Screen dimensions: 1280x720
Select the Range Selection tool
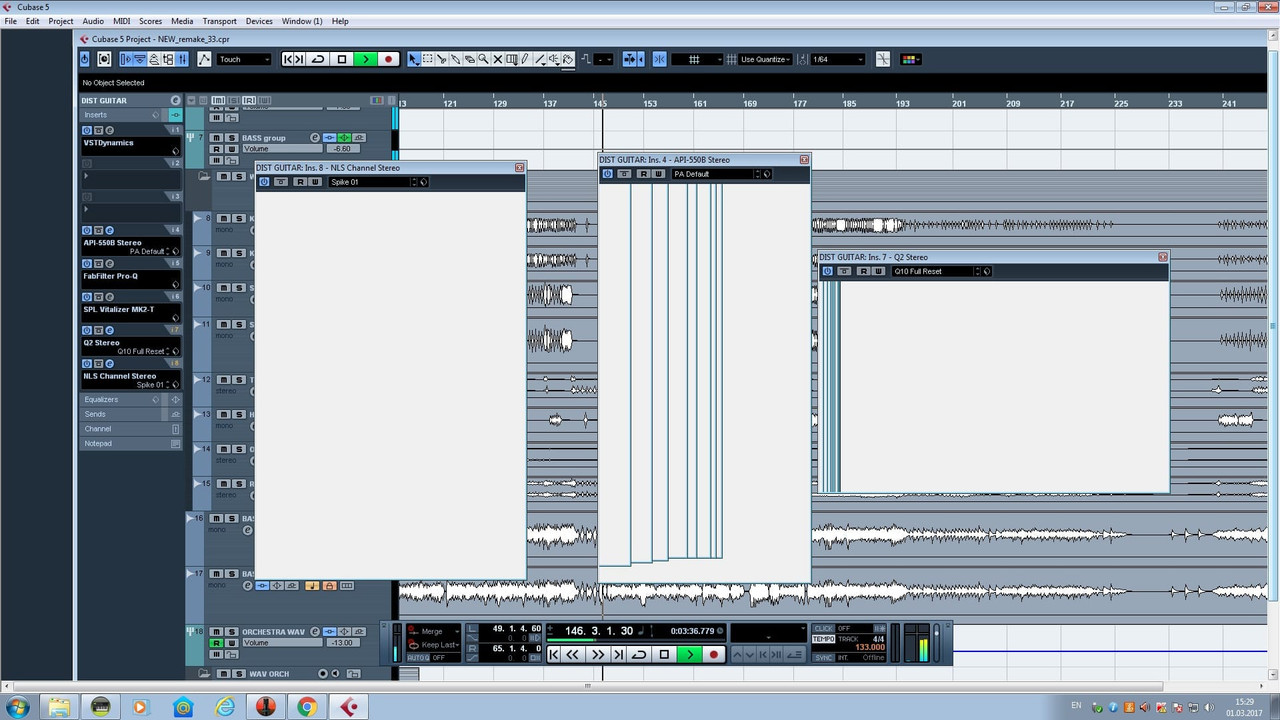point(427,59)
